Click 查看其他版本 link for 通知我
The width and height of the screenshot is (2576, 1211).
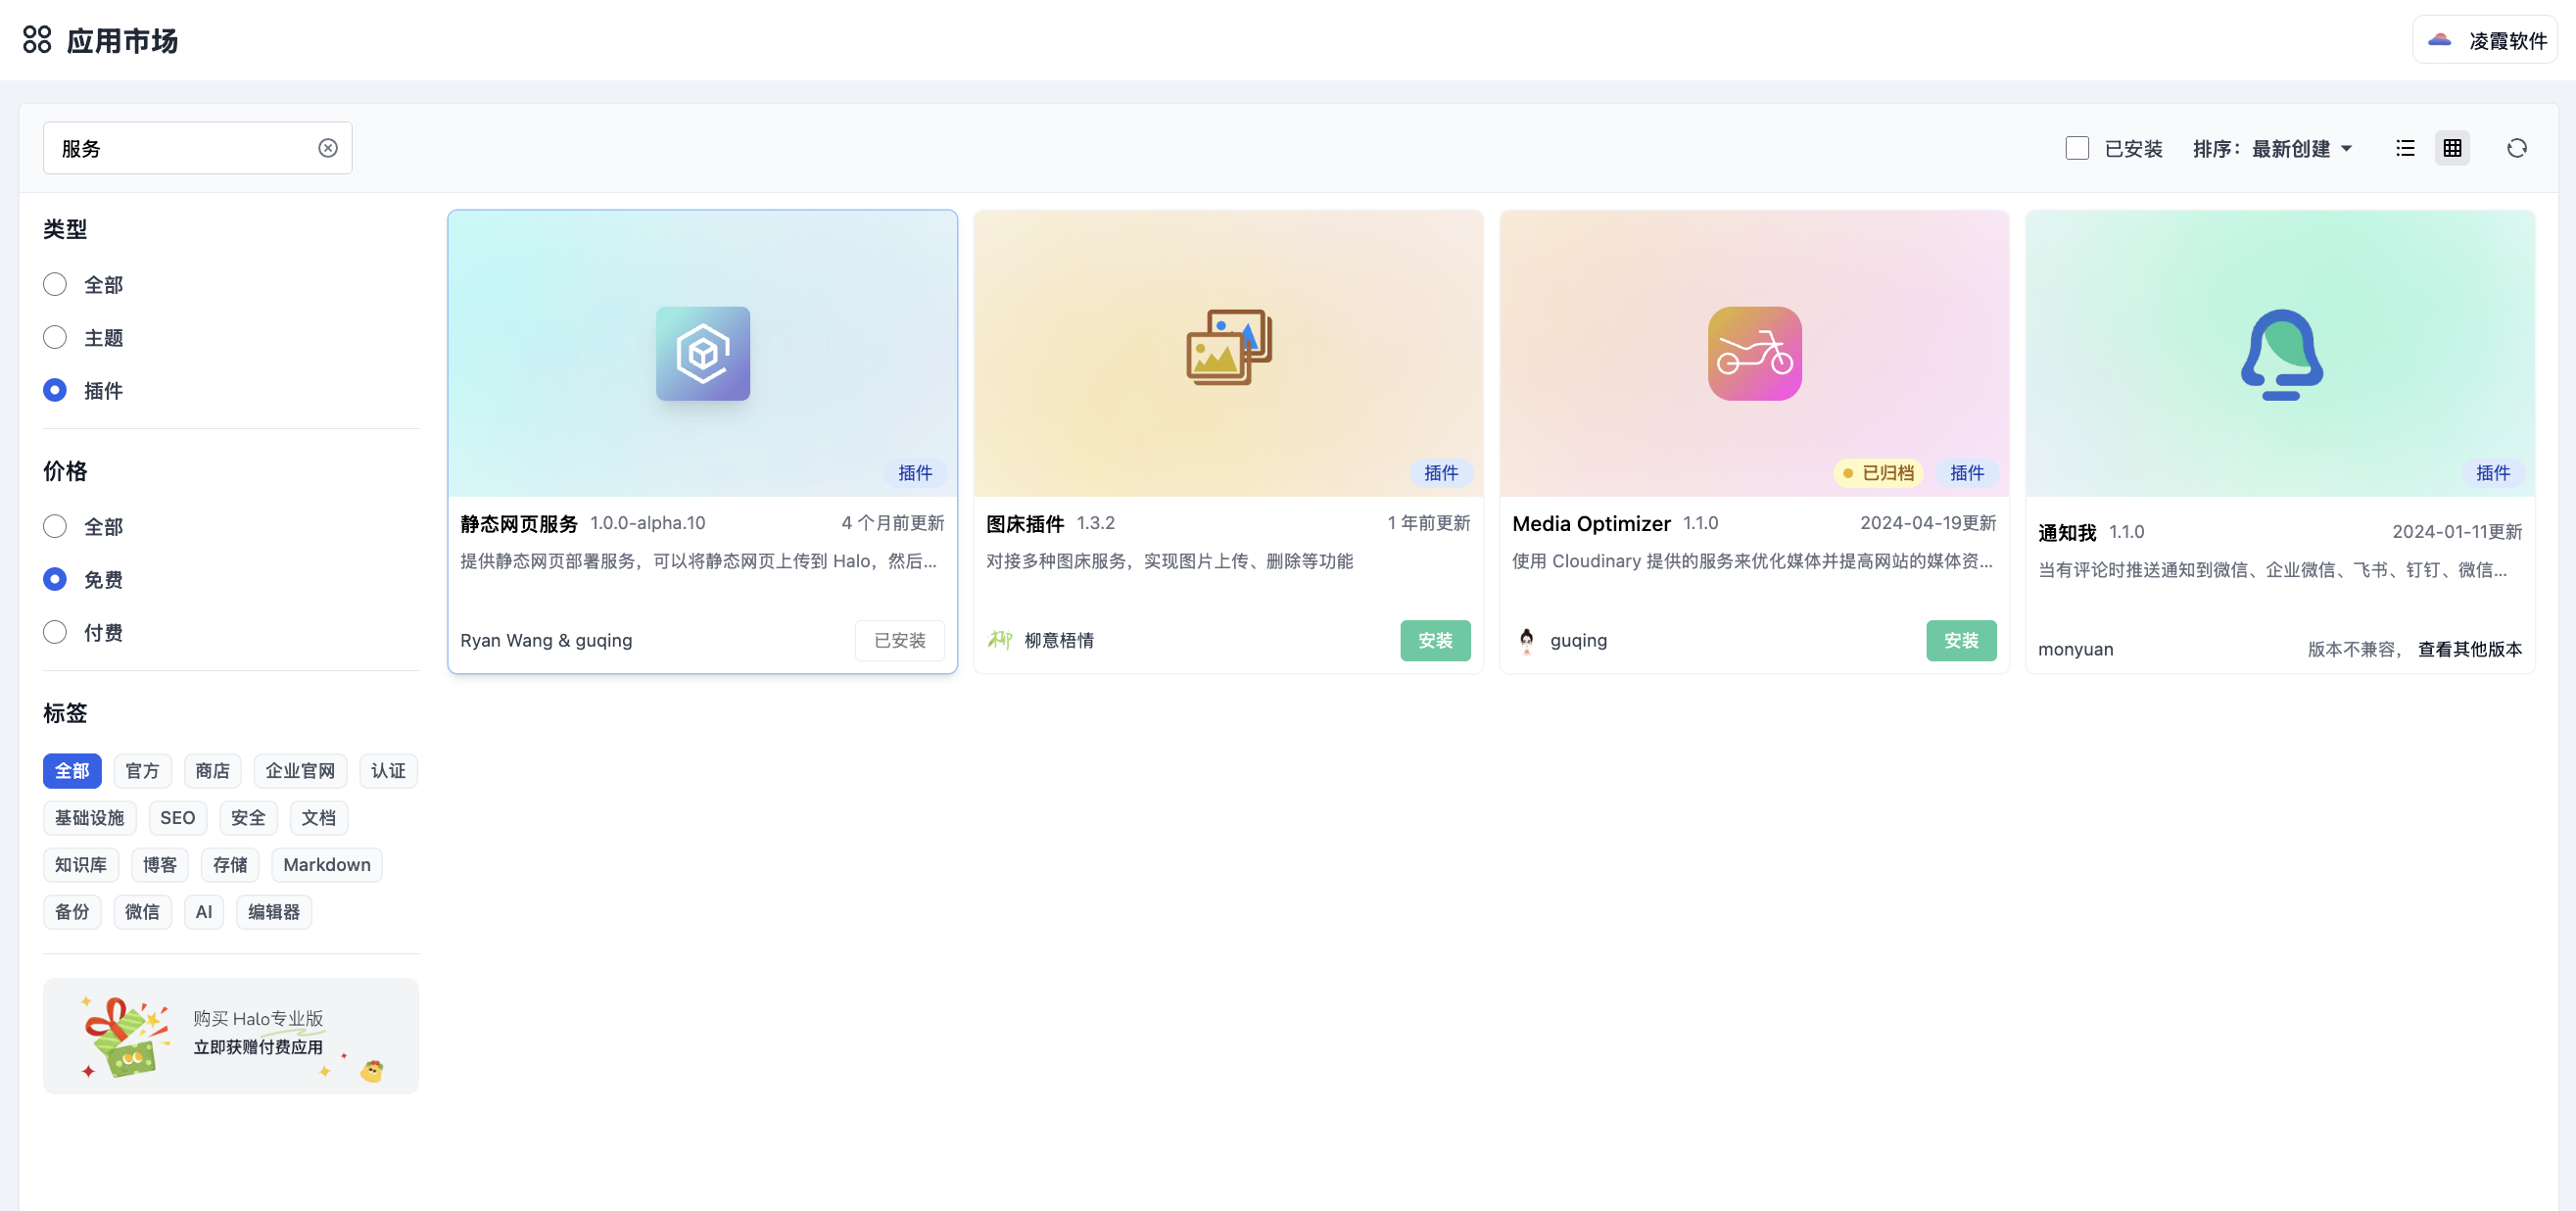point(2469,649)
